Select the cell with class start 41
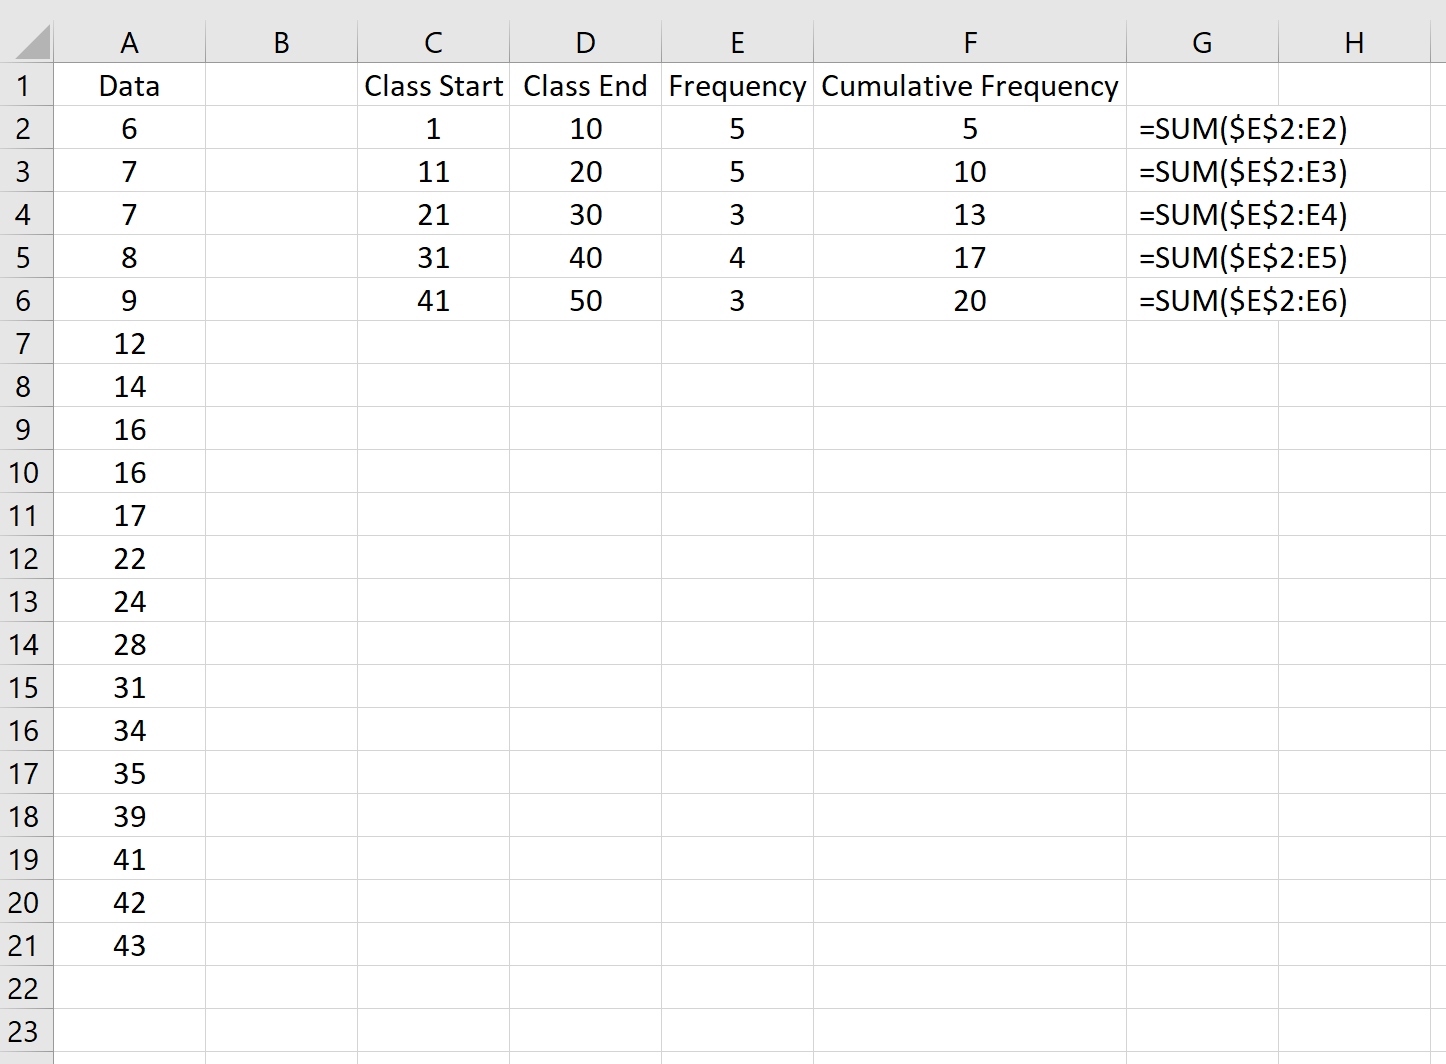1446x1064 pixels. click(x=433, y=300)
